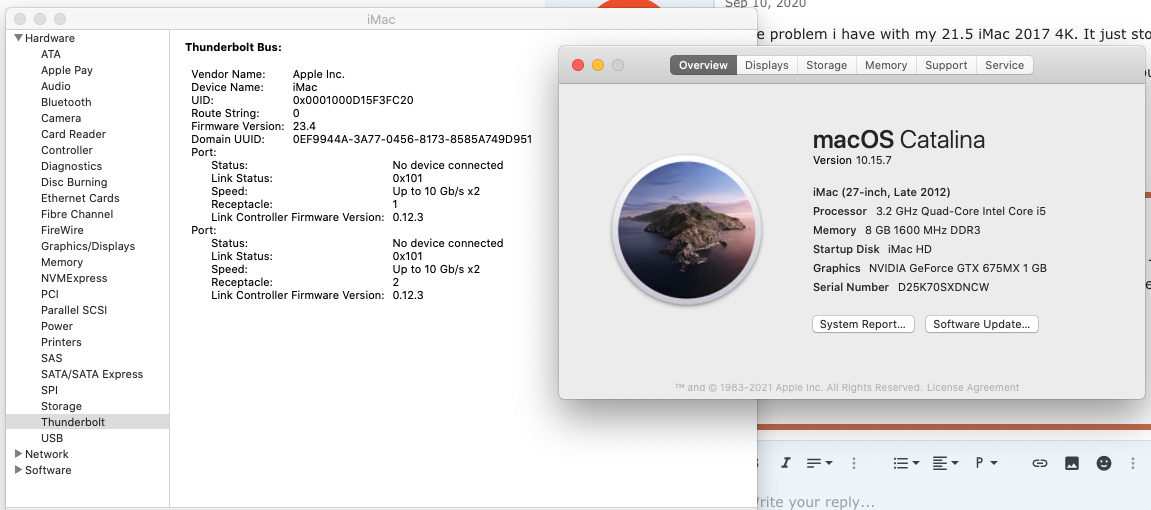Viewport: 1151px width, 510px height.
Task: Insert a link in the reply editor
Action: coord(1039,463)
